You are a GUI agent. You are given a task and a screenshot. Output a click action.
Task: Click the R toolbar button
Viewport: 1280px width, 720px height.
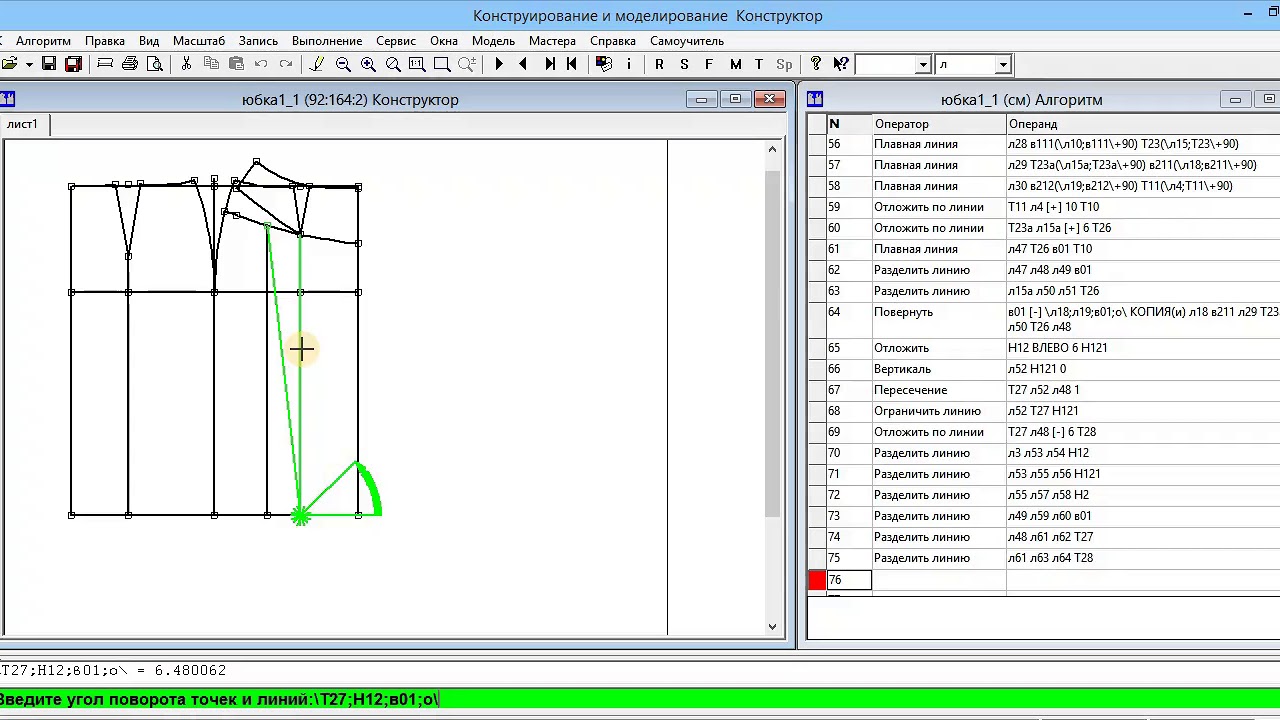pyautogui.click(x=659, y=64)
